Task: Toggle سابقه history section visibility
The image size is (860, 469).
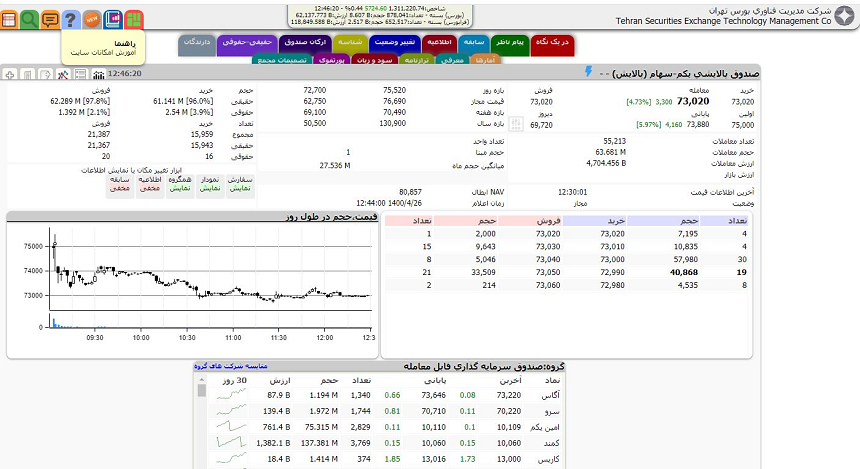Action: click(x=119, y=184)
